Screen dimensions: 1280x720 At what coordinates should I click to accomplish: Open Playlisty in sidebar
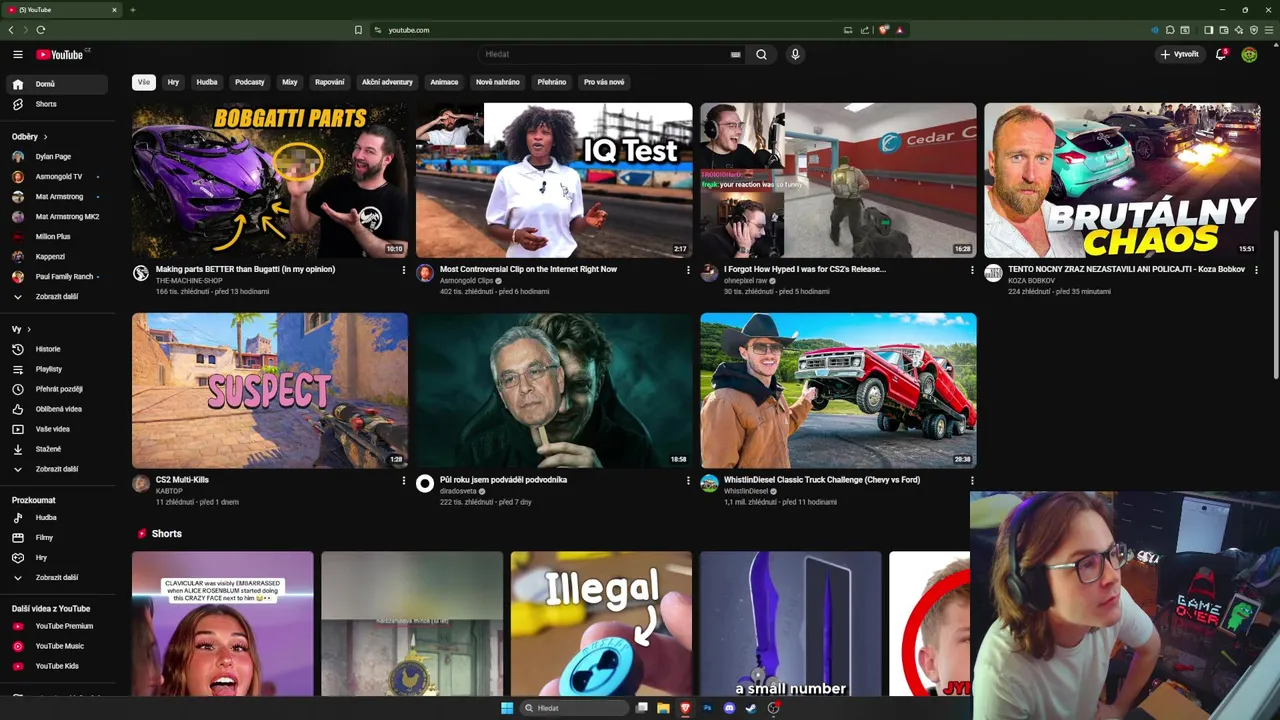(56, 369)
